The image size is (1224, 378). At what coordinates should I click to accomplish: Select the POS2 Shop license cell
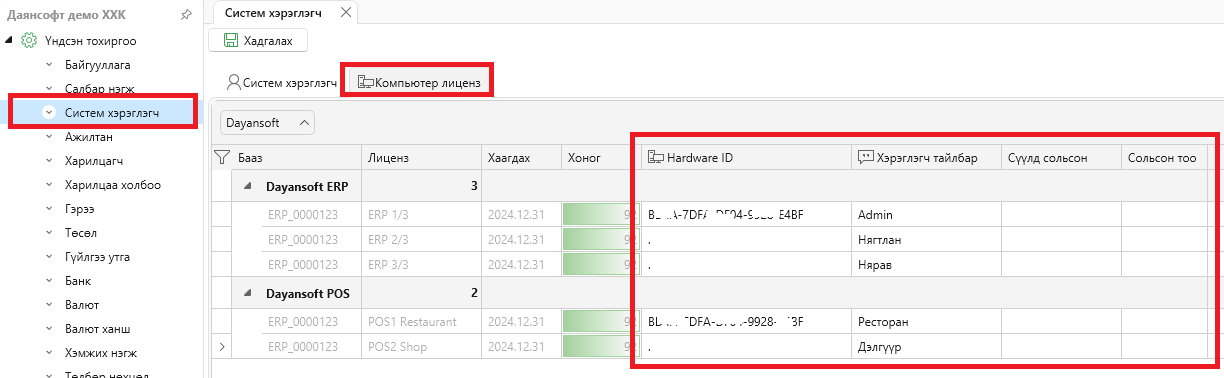click(x=421, y=347)
